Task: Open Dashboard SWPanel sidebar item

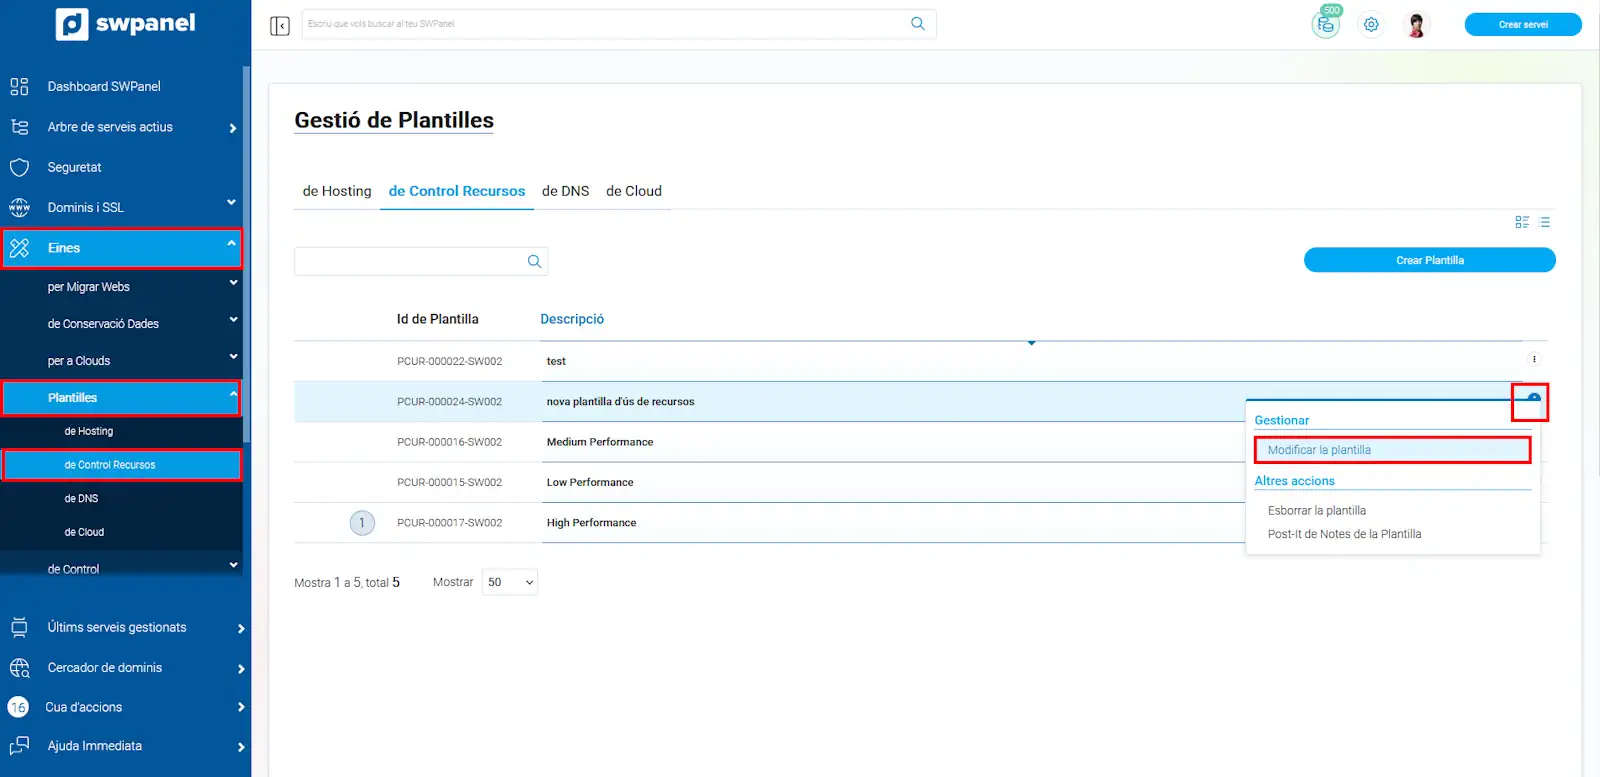Action: point(104,86)
